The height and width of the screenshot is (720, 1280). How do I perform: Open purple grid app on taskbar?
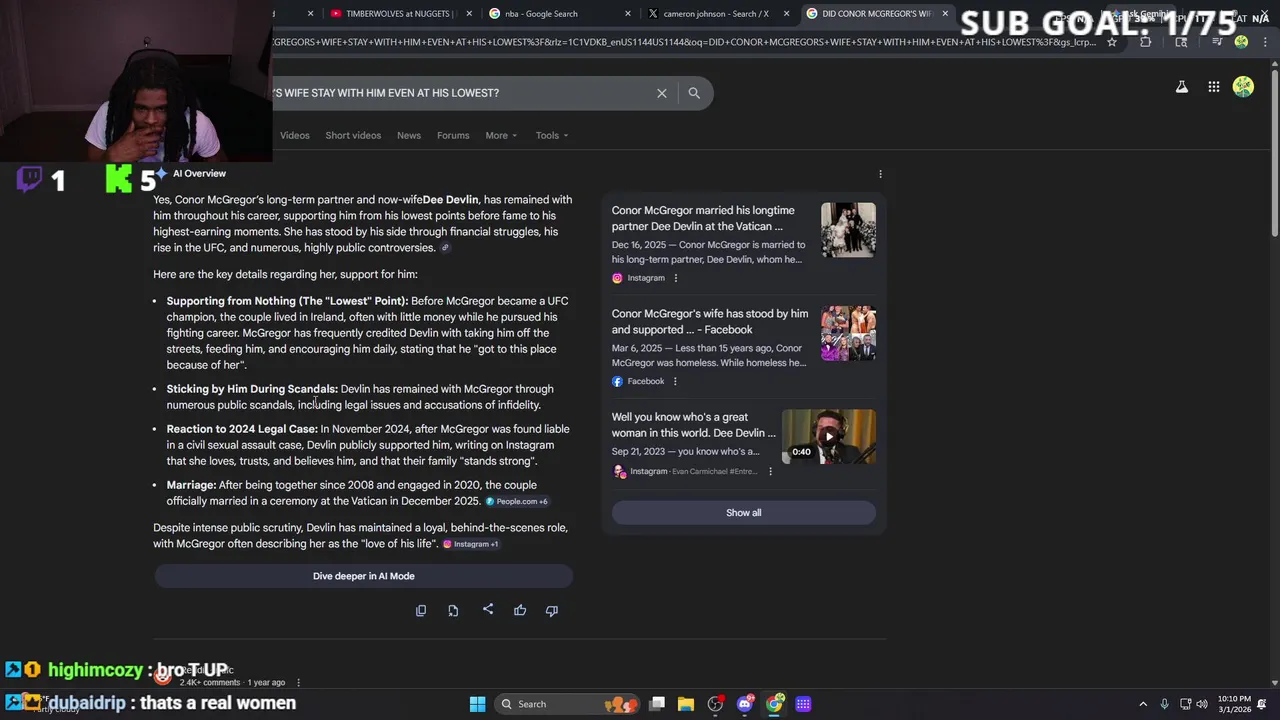point(803,704)
